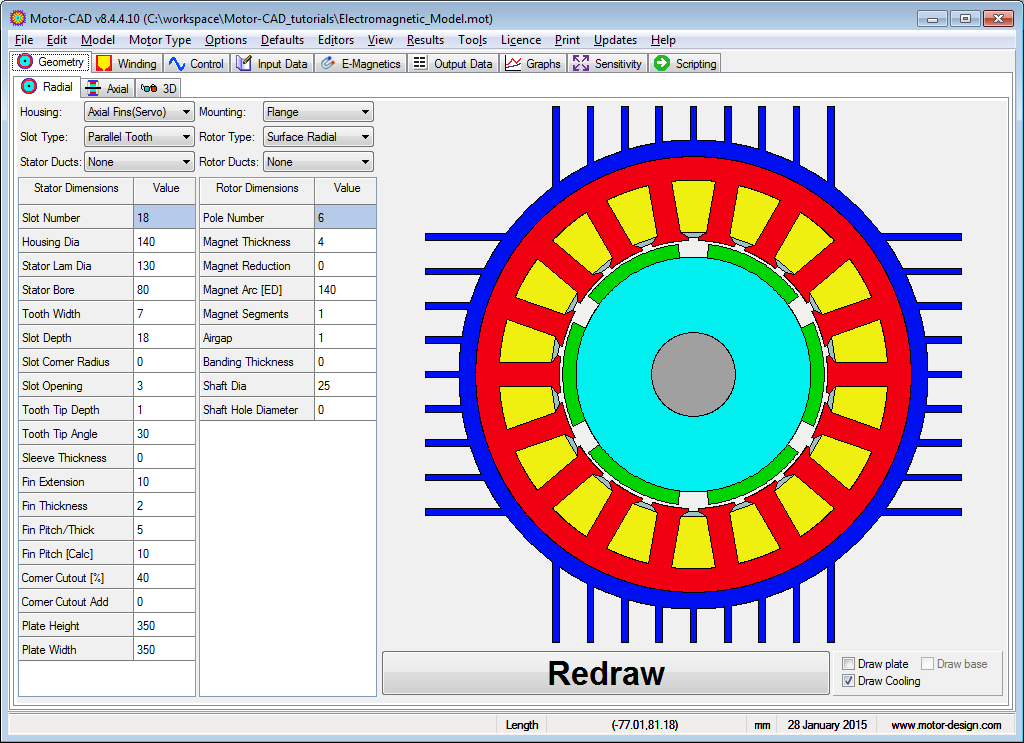Expand the Slot Type dropdown

[139, 137]
